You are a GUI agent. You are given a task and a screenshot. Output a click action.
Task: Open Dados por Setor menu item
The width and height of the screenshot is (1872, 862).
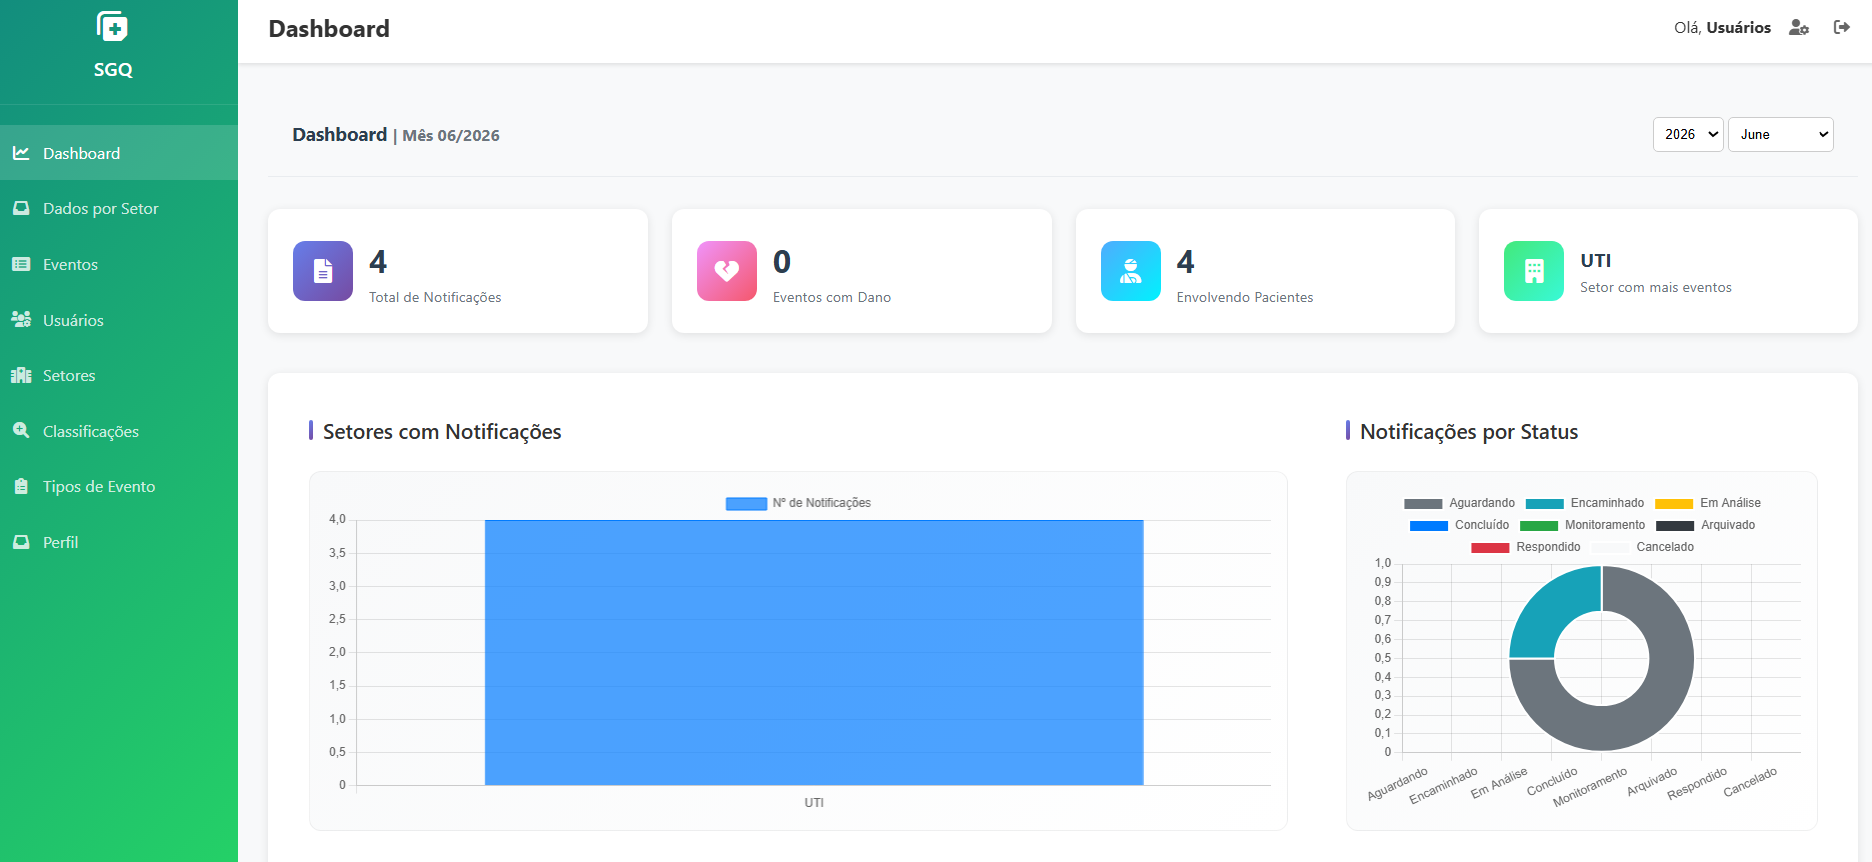coord(119,208)
